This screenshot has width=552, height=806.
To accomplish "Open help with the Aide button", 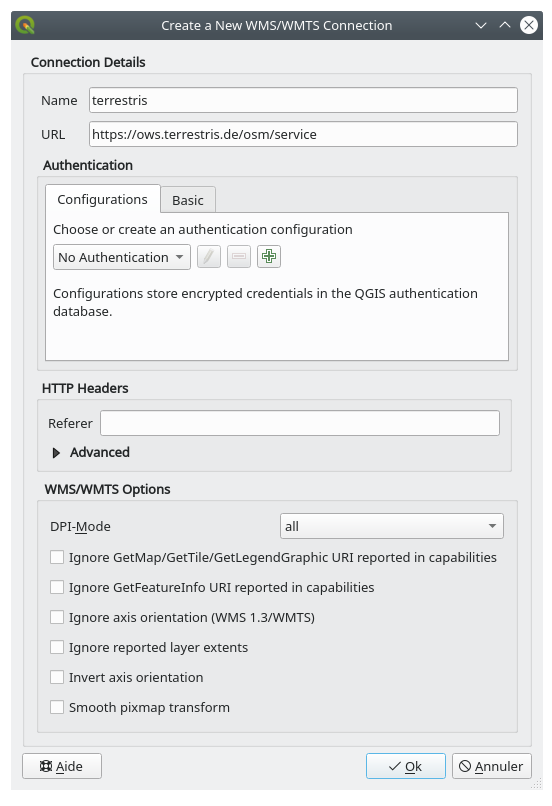I will point(62,766).
